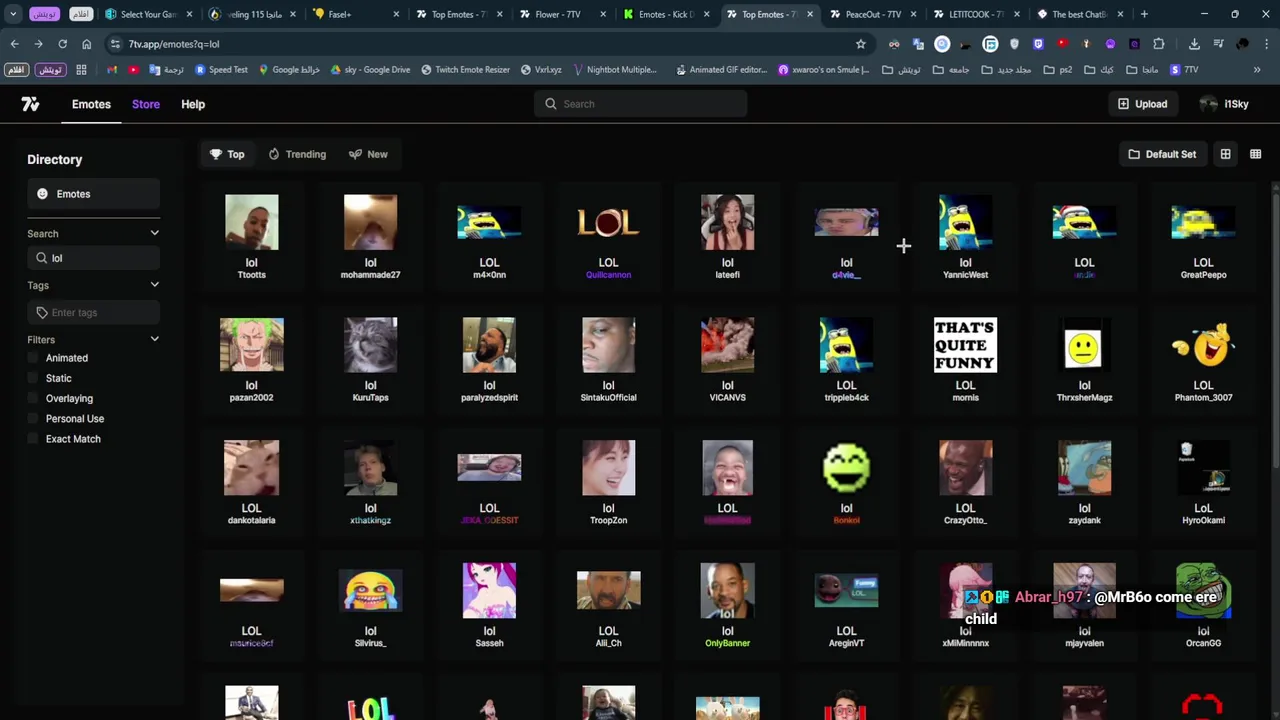
Task: Select the Trending sorting tab
Action: pyautogui.click(x=297, y=154)
